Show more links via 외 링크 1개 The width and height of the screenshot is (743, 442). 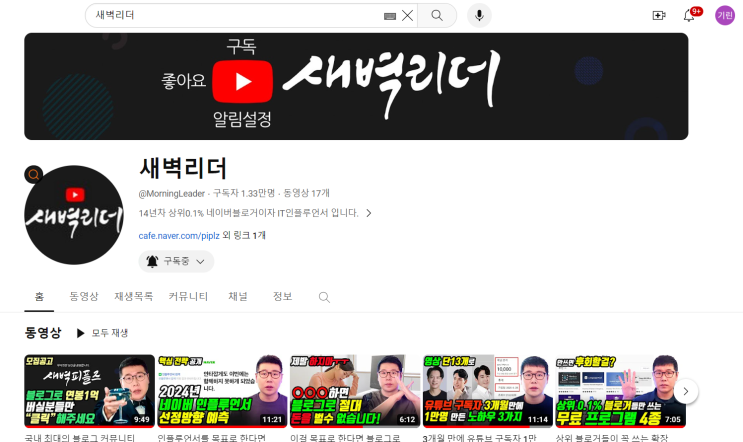coord(244,235)
